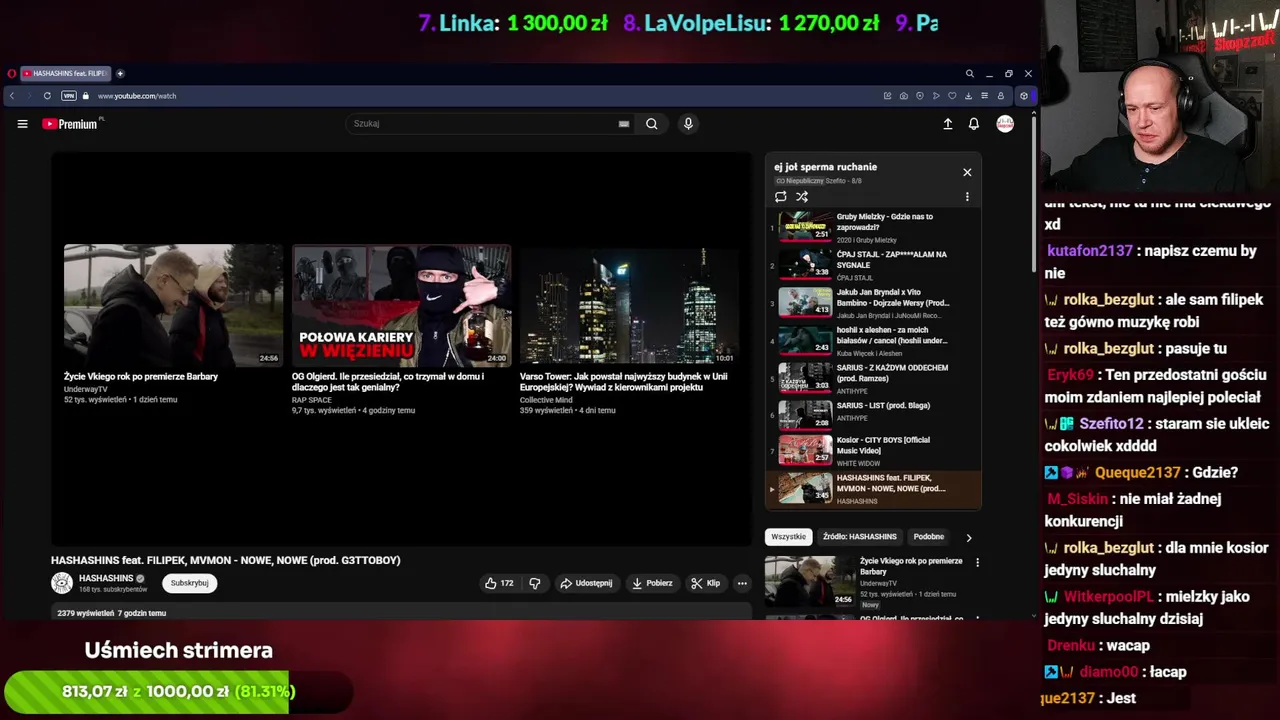
Task: Go to the YouTube Premium home logo
Action: (x=72, y=124)
